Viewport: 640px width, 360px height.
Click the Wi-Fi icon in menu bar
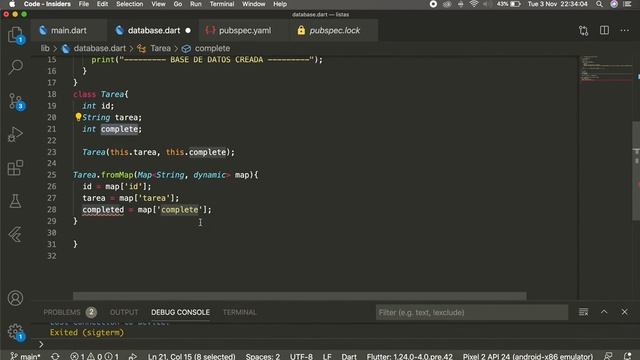pos(473,4)
